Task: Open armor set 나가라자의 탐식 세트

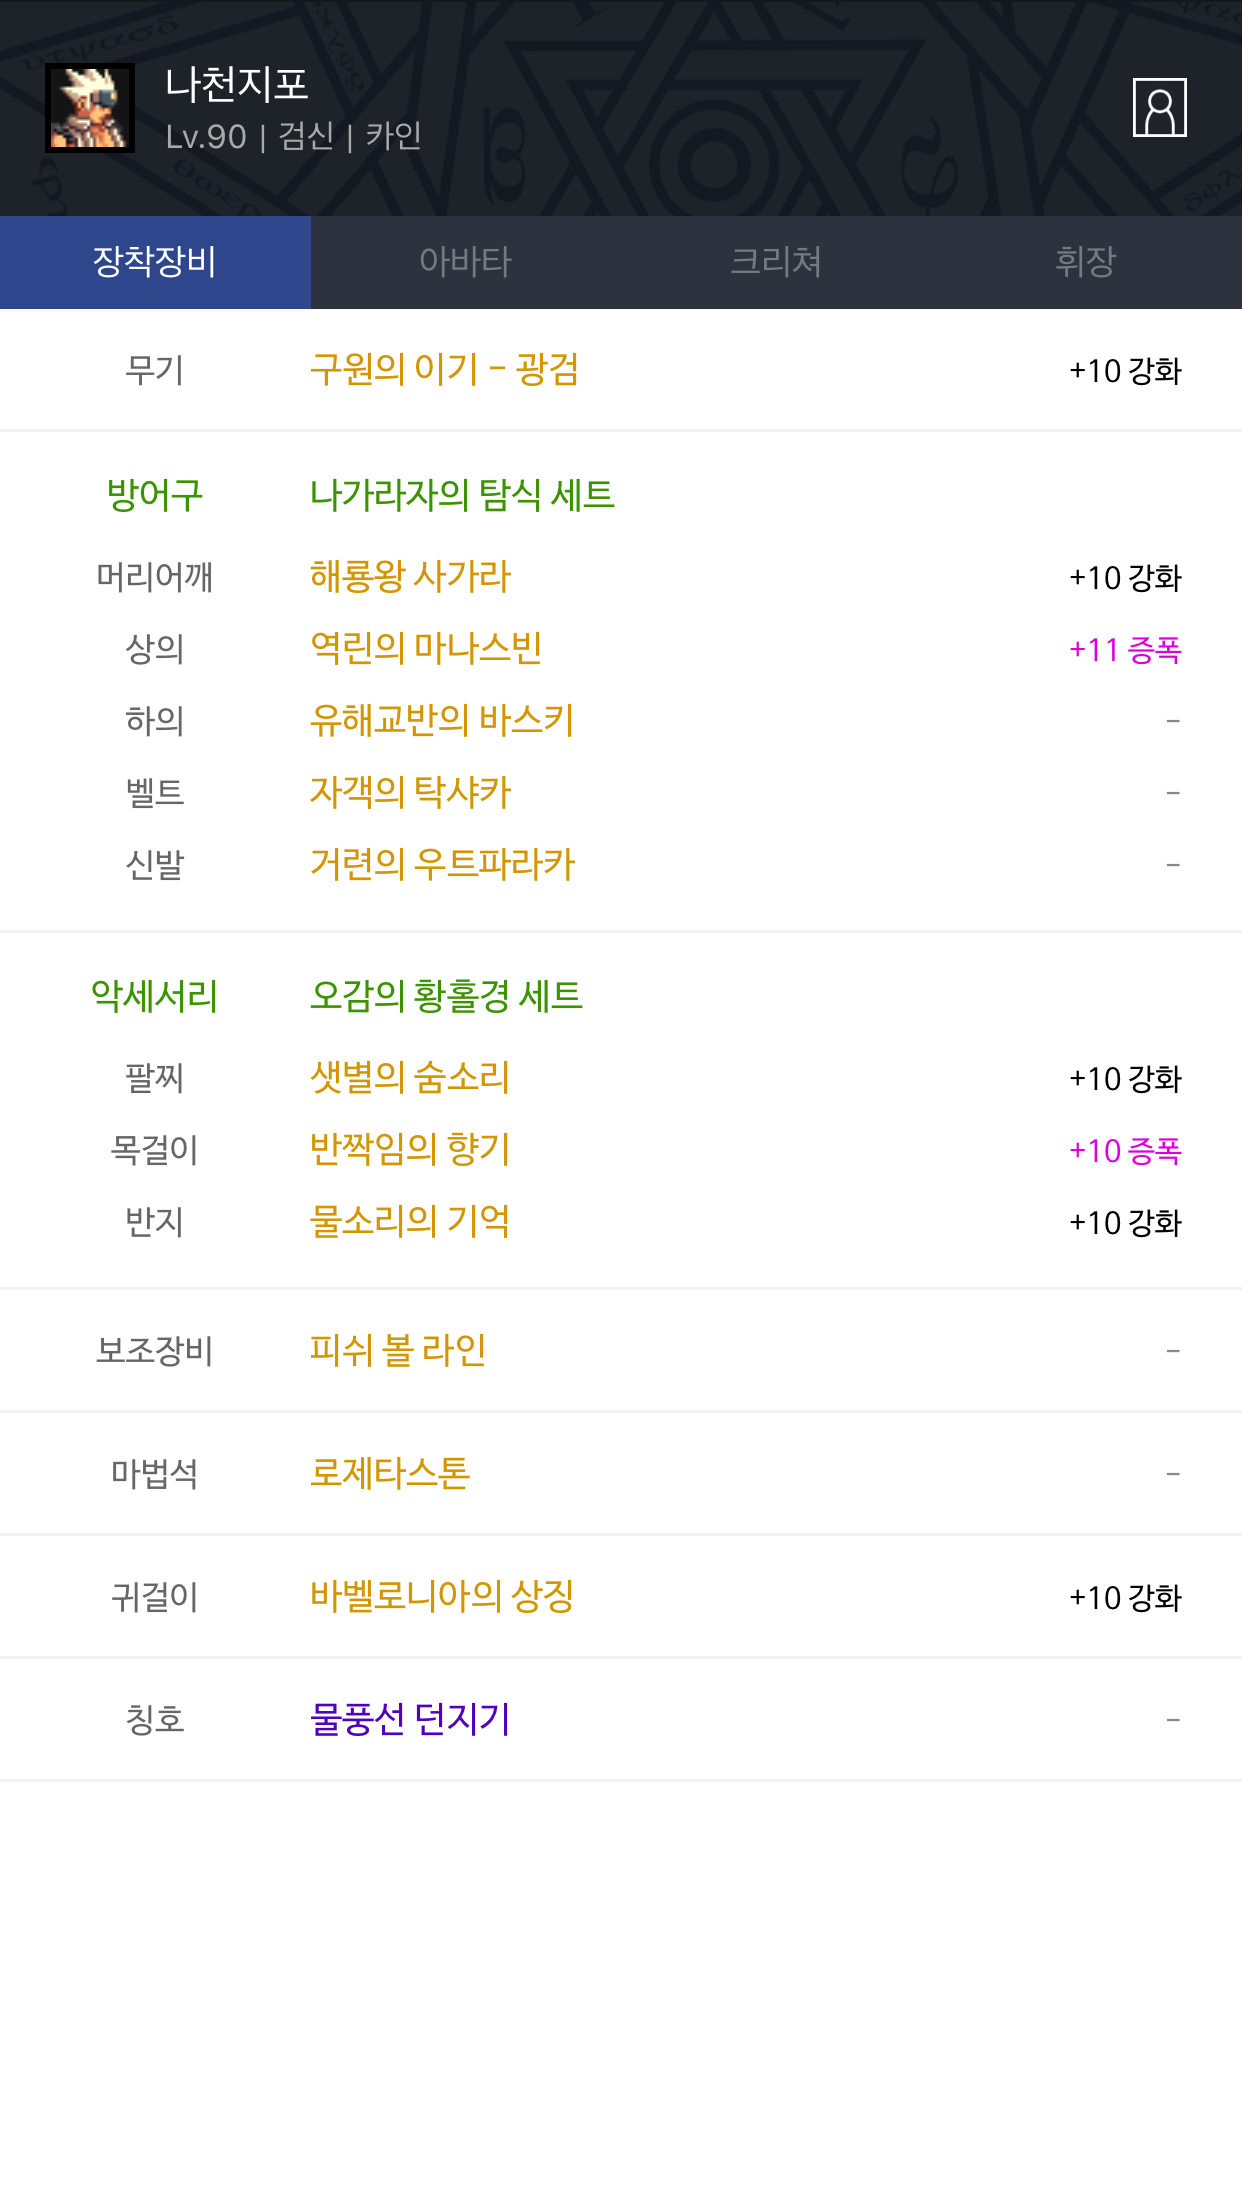Action: point(462,495)
